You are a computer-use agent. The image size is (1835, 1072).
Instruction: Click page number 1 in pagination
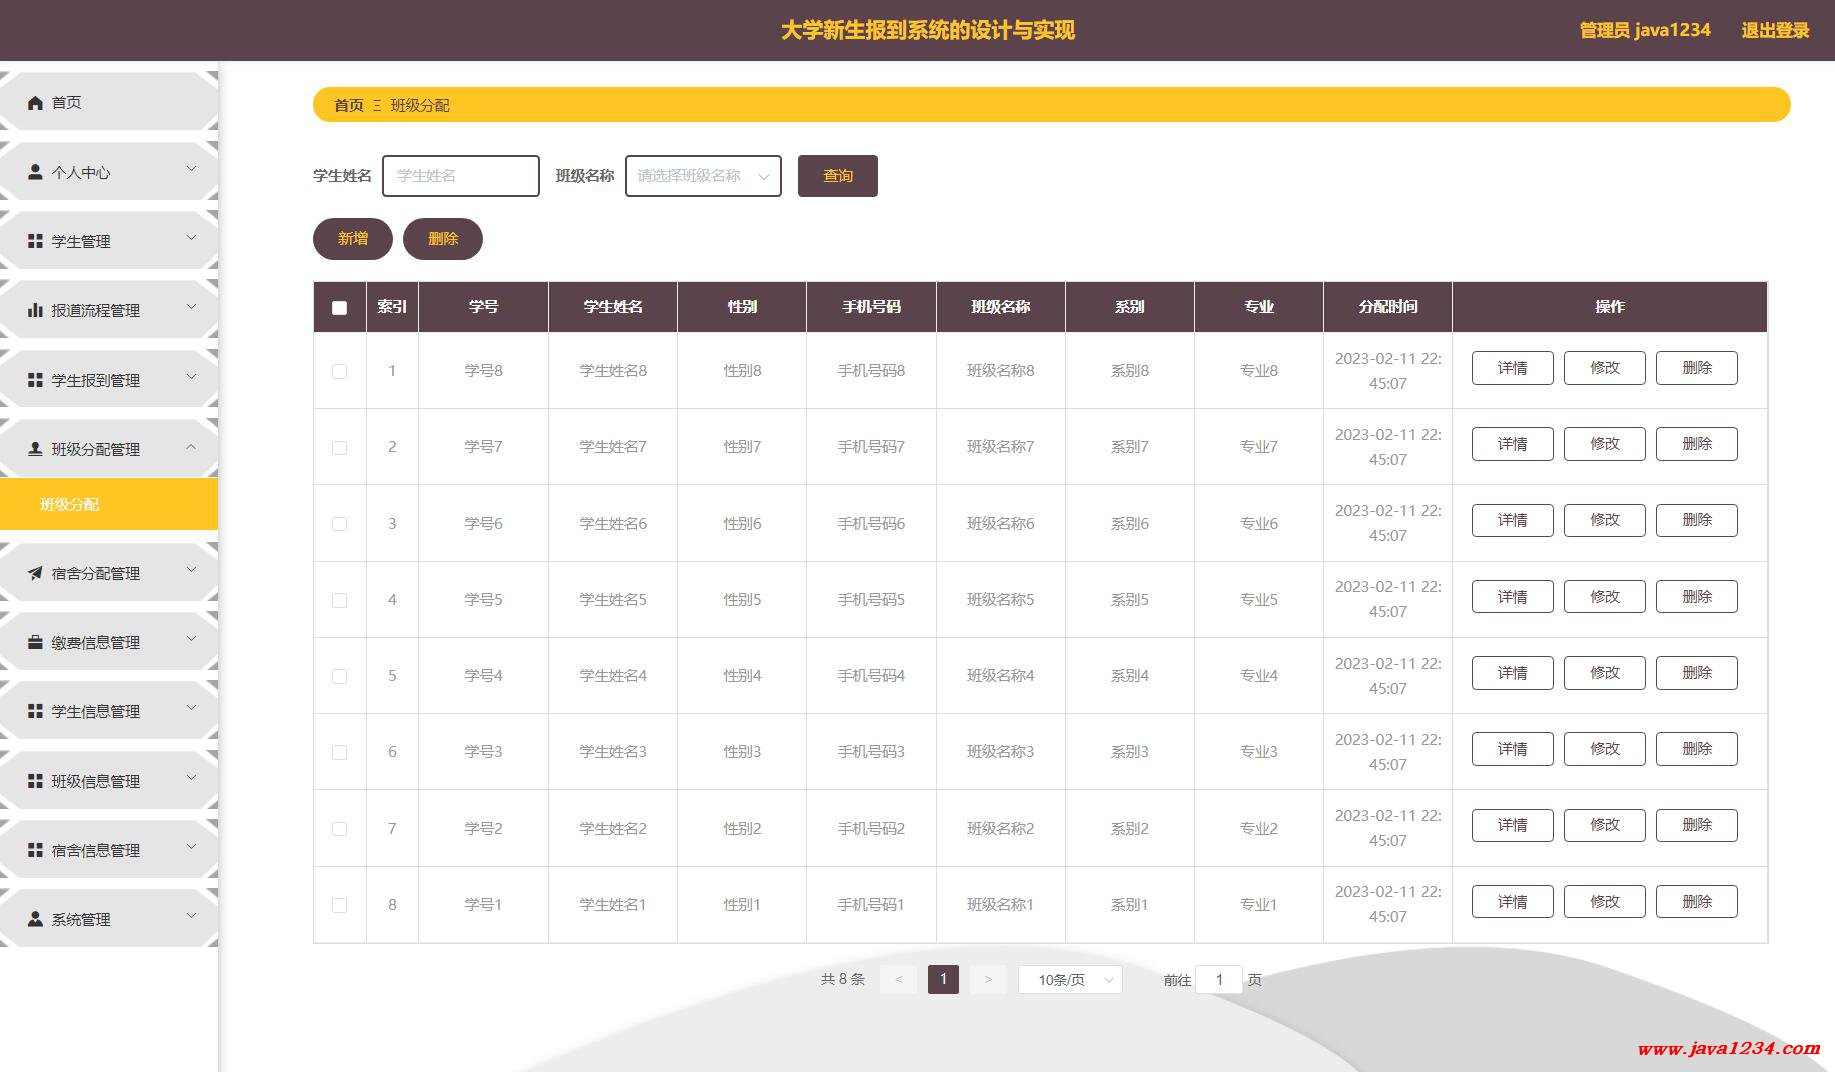tap(943, 979)
